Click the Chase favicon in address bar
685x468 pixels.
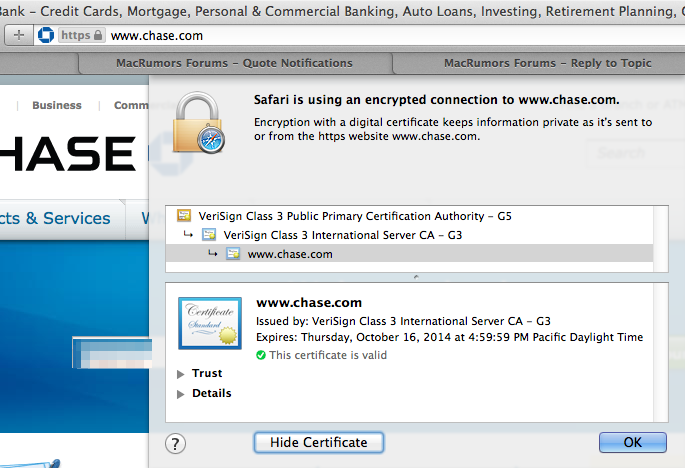(x=44, y=35)
